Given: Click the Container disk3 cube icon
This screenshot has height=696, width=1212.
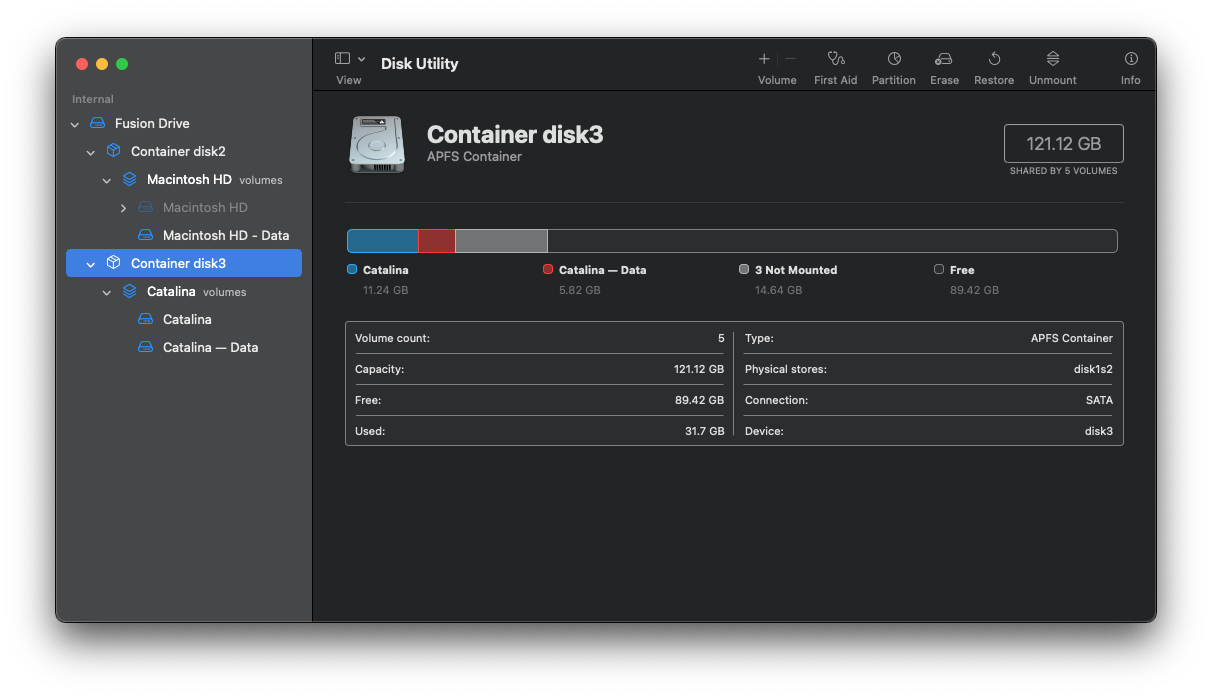Looking at the screenshot, I should click(113, 263).
